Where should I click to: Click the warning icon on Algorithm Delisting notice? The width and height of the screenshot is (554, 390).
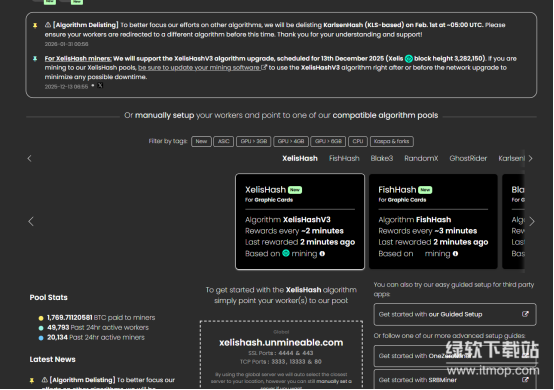pos(48,25)
